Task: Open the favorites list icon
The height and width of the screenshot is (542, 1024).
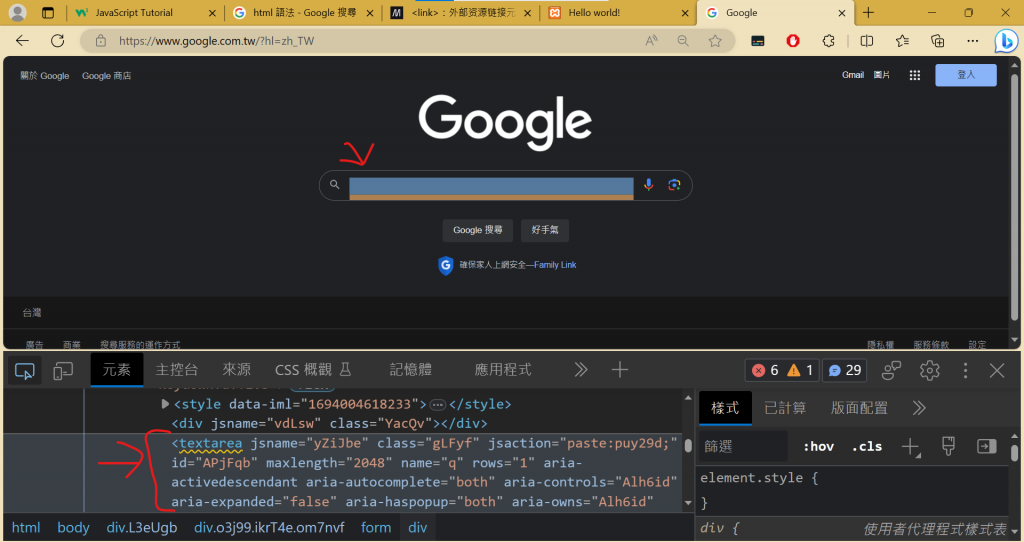Action: pos(902,40)
